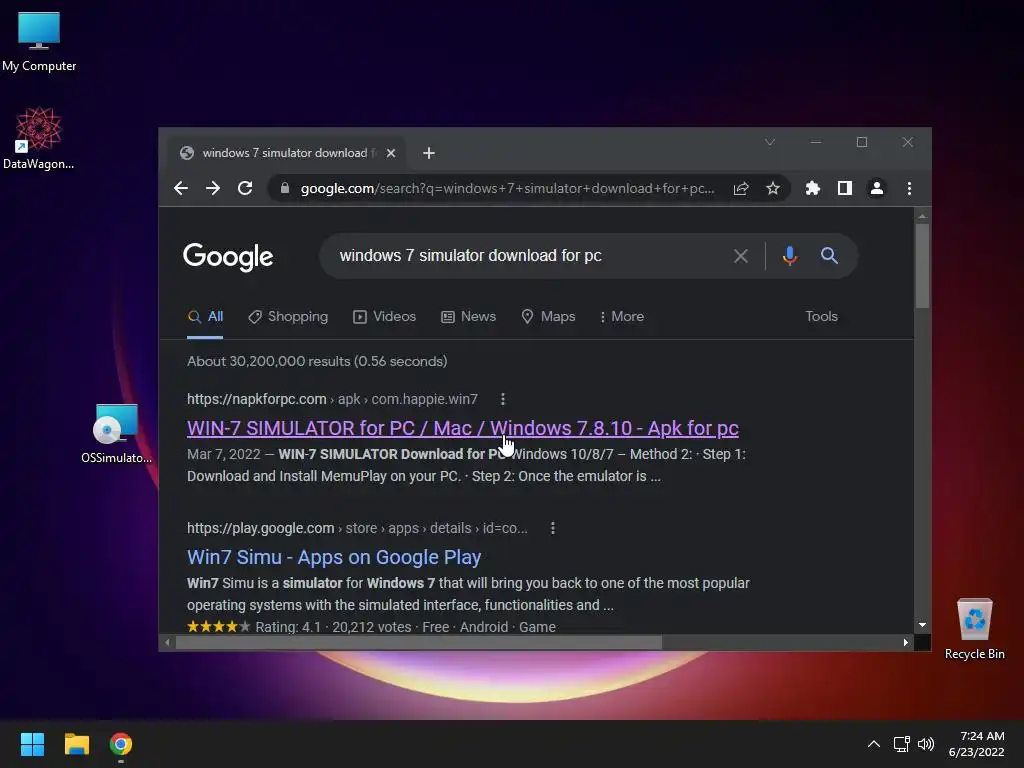Open Chrome three-dot menu
The width and height of the screenshot is (1024, 768).
[909, 189]
